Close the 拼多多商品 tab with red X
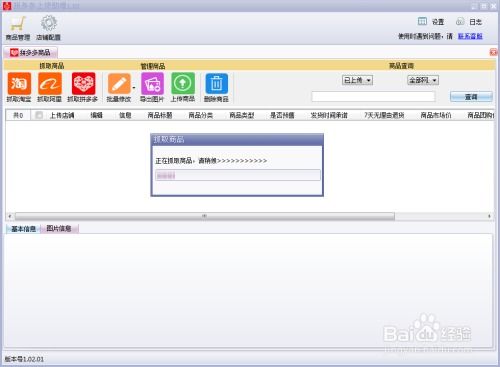 click(493, 52)
